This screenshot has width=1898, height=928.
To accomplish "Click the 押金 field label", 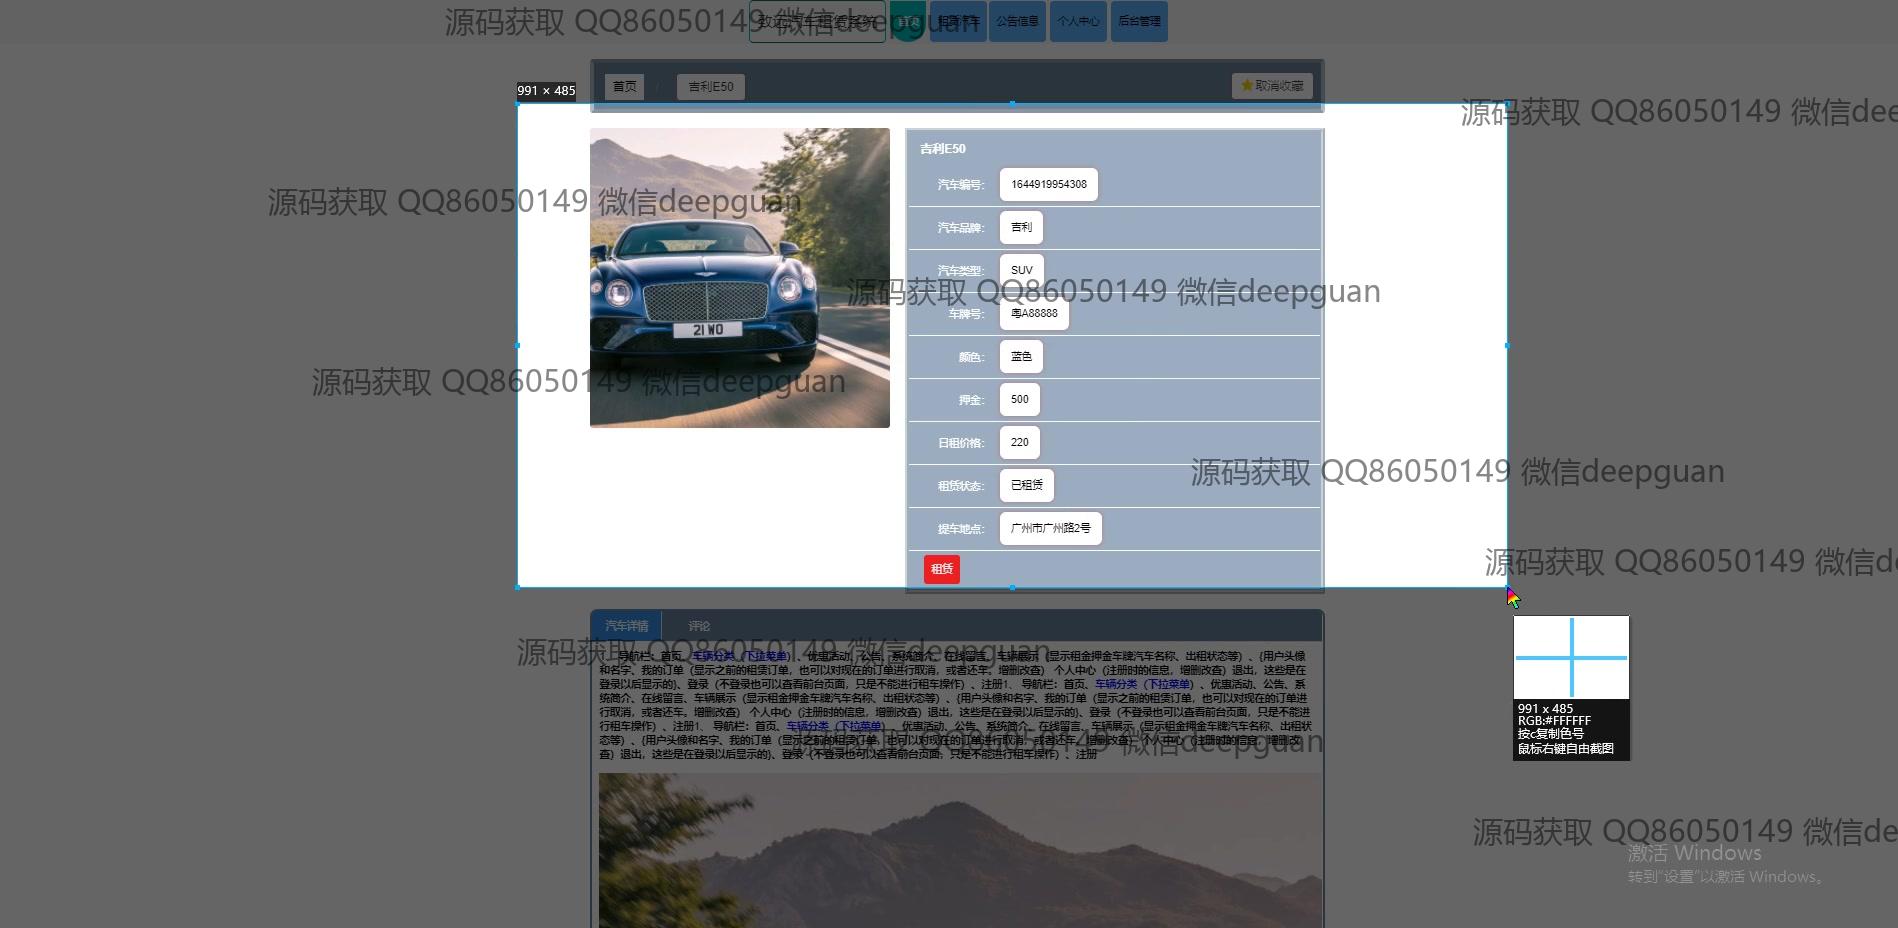I will (971, 400).
